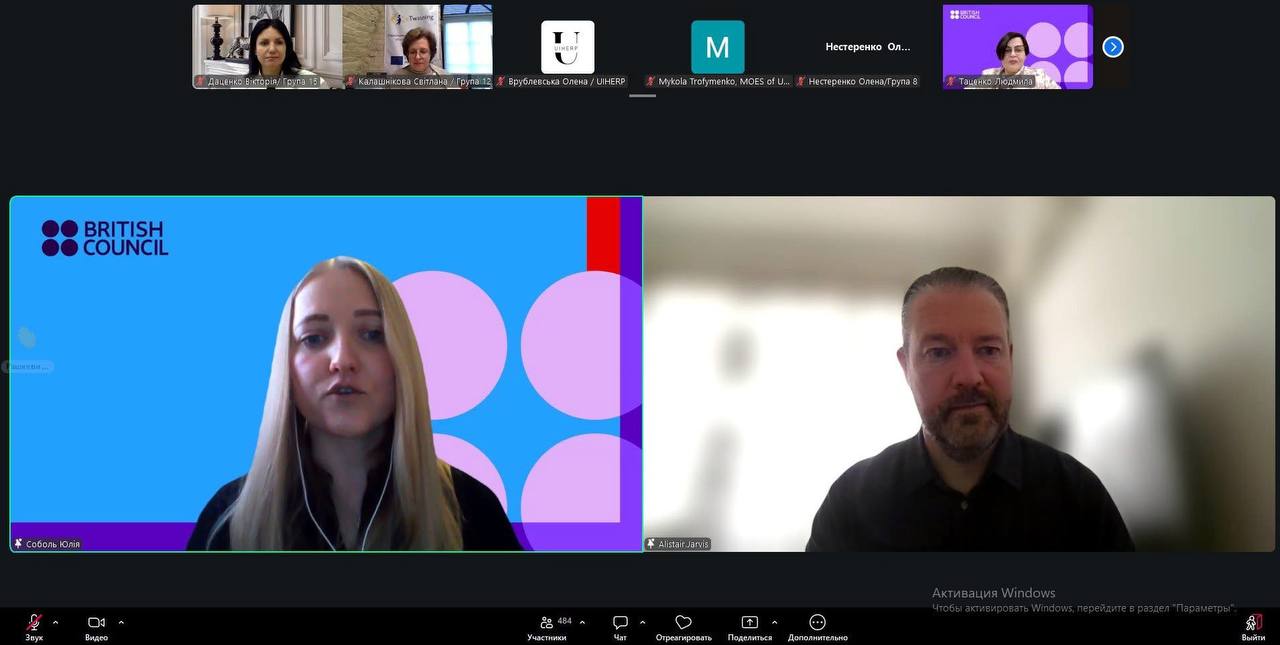This screenshot has height=645, width=1280.
Task: Open the Дополнительно more options icon
Action: click(x=817, y=622)
